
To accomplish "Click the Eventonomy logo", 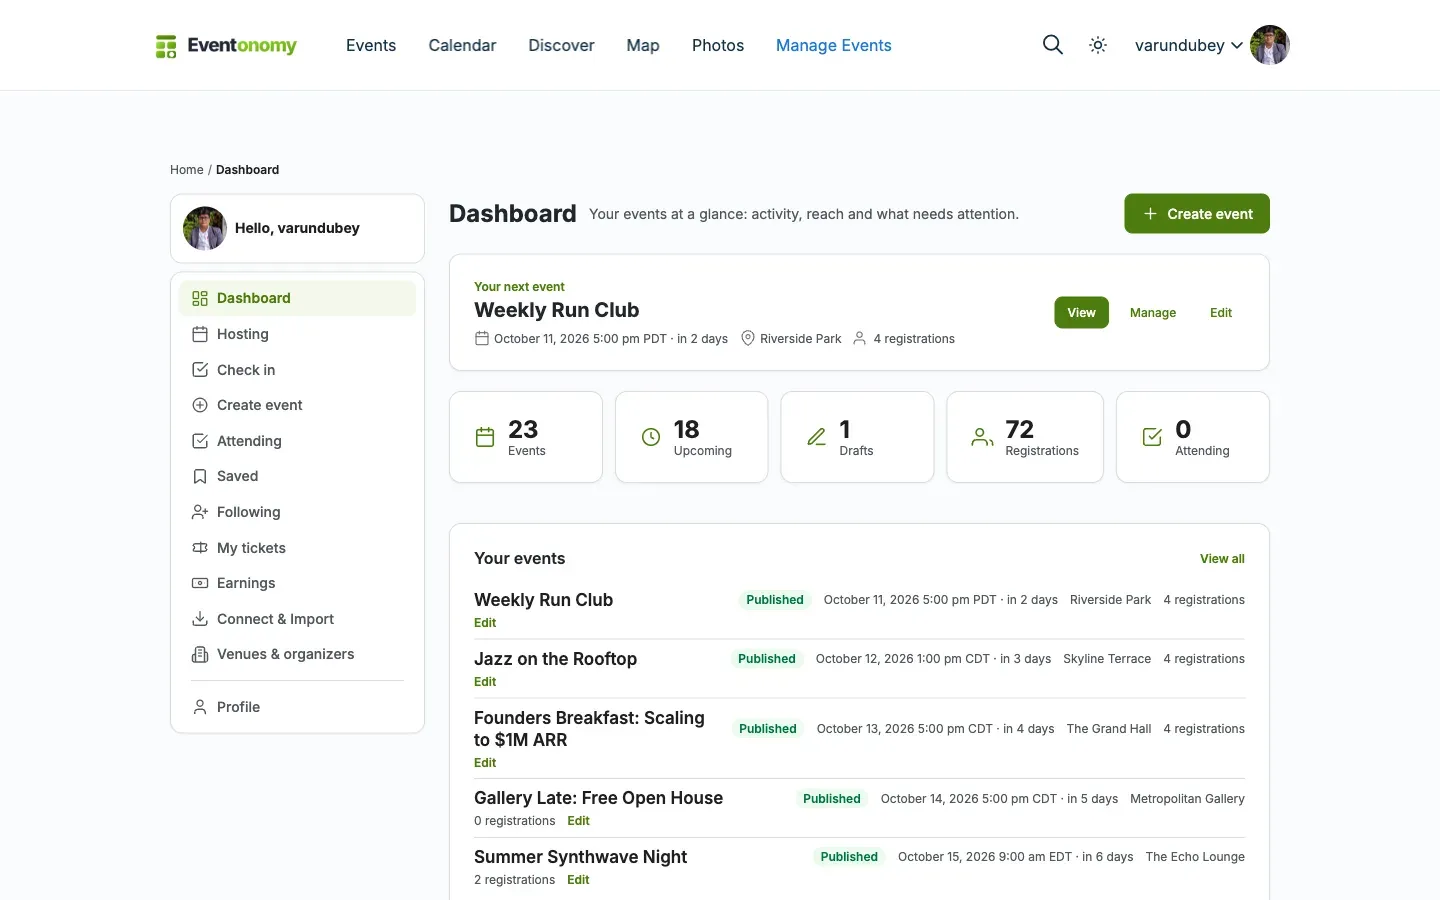I will [226, 46].
